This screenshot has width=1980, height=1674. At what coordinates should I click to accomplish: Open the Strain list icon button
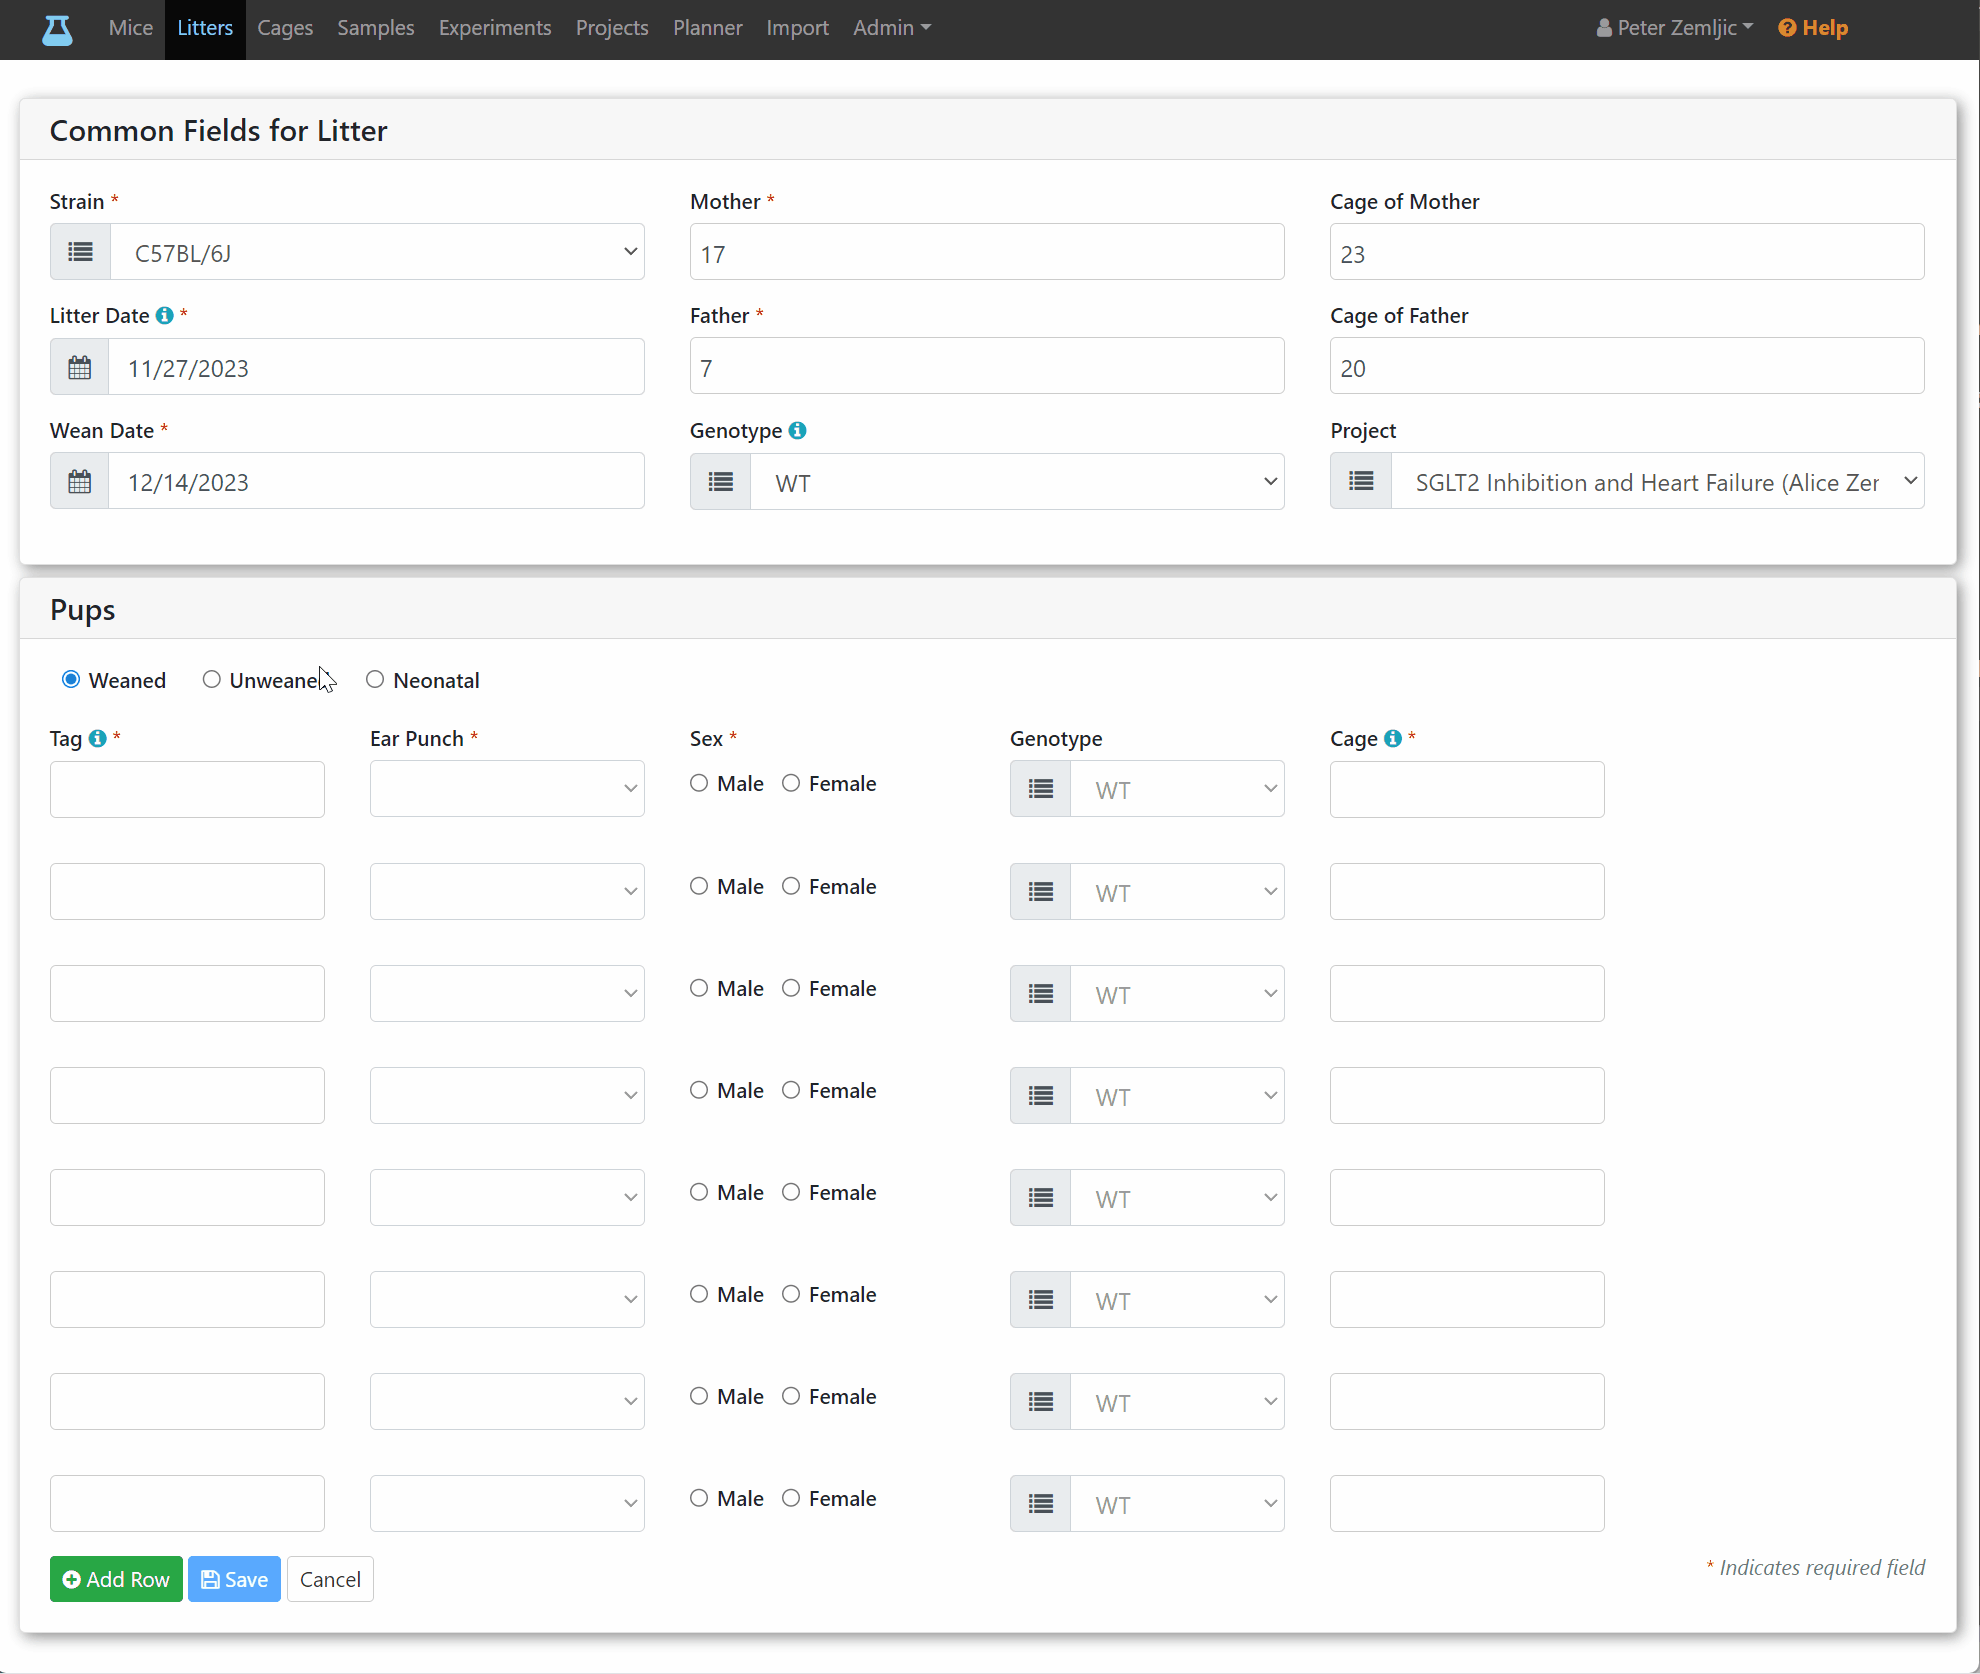80,252
